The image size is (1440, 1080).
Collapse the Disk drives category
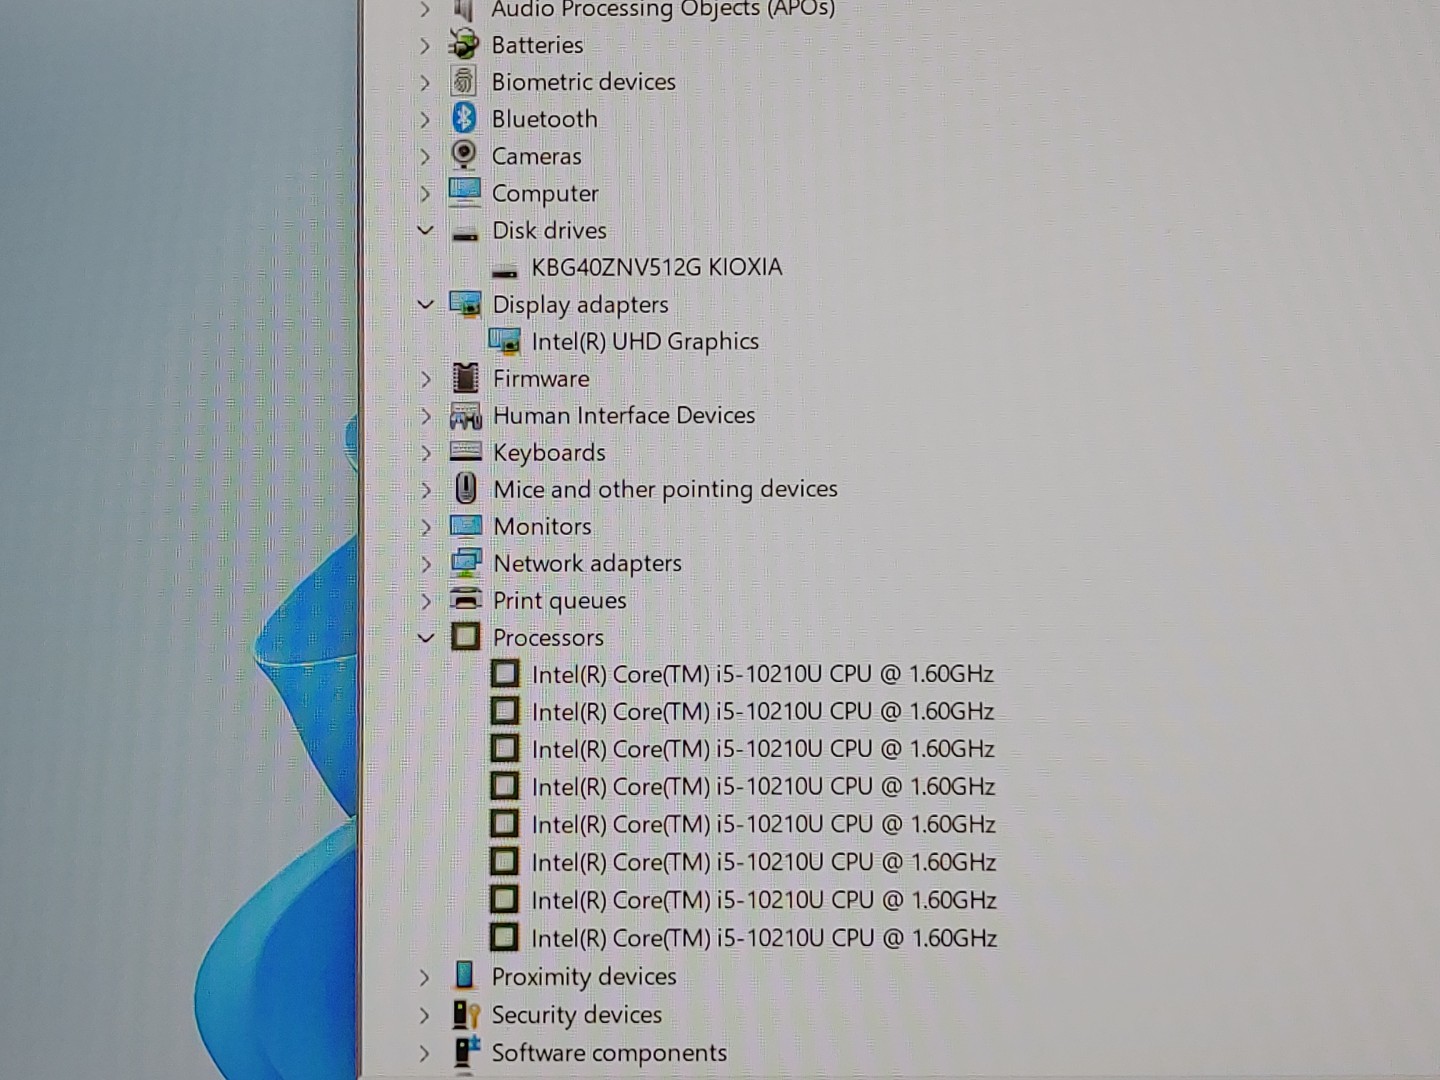tap(426, 230)
